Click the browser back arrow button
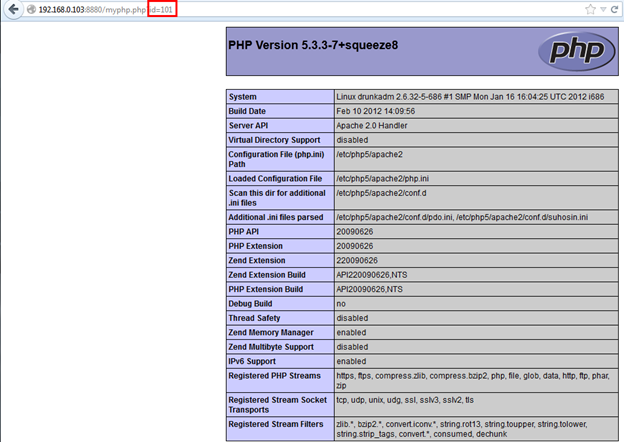Viewport: 624px width, 442px height. 12,10
